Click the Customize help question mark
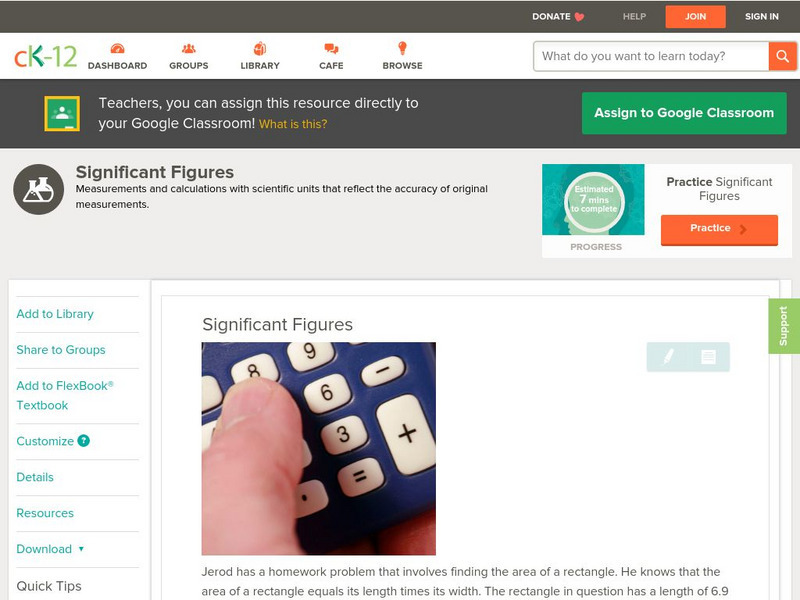This screenshot has height=600, width=800. click(x=83, y=441)
